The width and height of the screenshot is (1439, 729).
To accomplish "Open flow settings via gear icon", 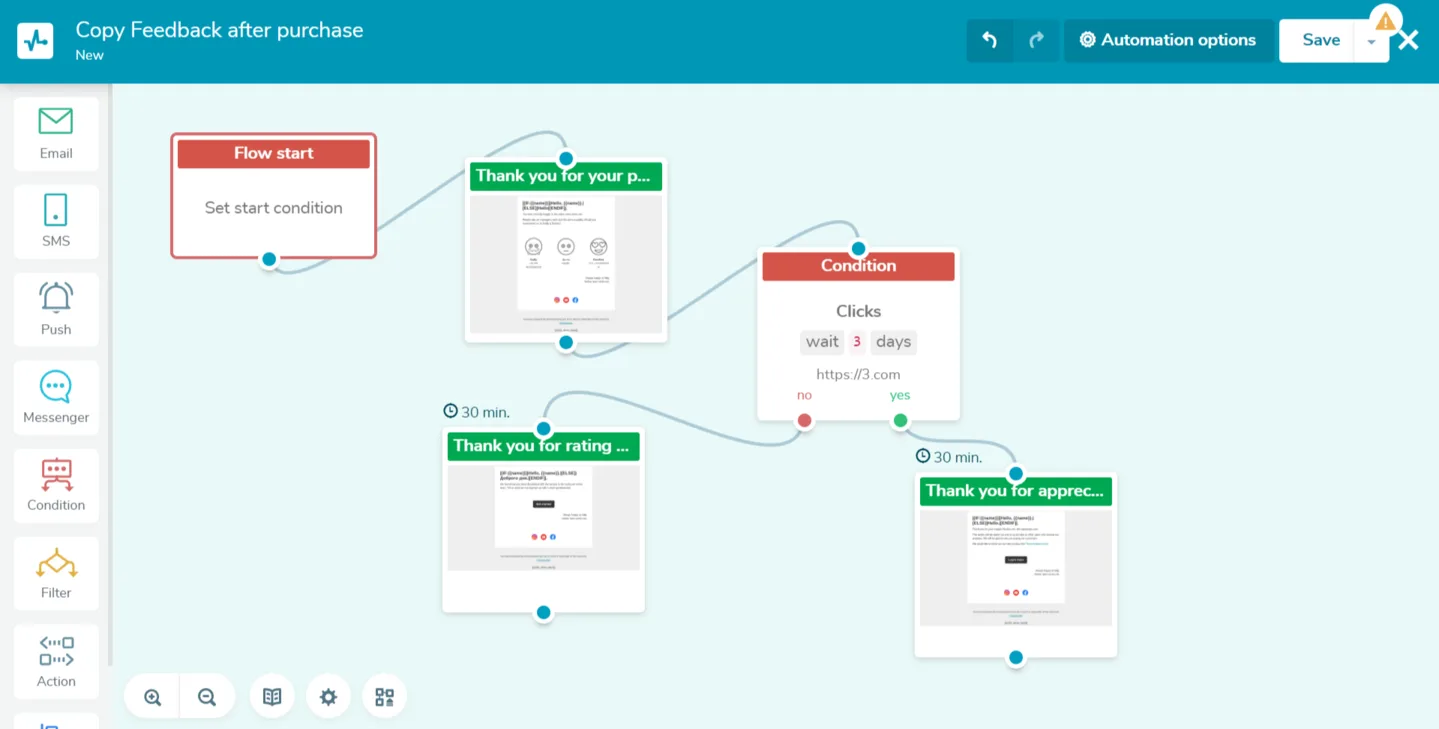I will (x=328, y=696).
